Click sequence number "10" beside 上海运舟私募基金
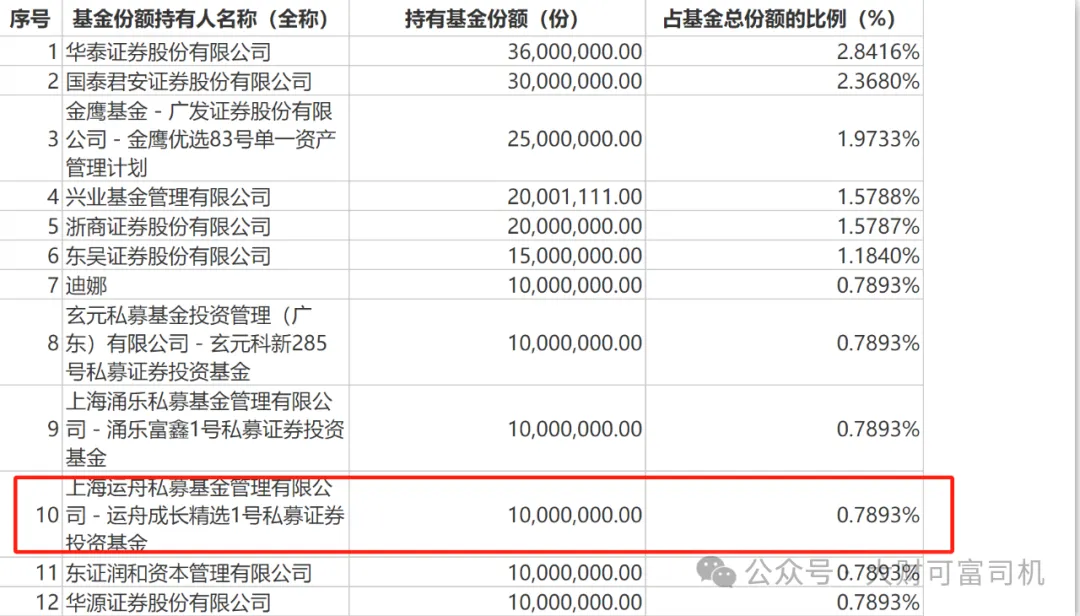Viewport: 1080px width, 616px height. tap(48, 515)
